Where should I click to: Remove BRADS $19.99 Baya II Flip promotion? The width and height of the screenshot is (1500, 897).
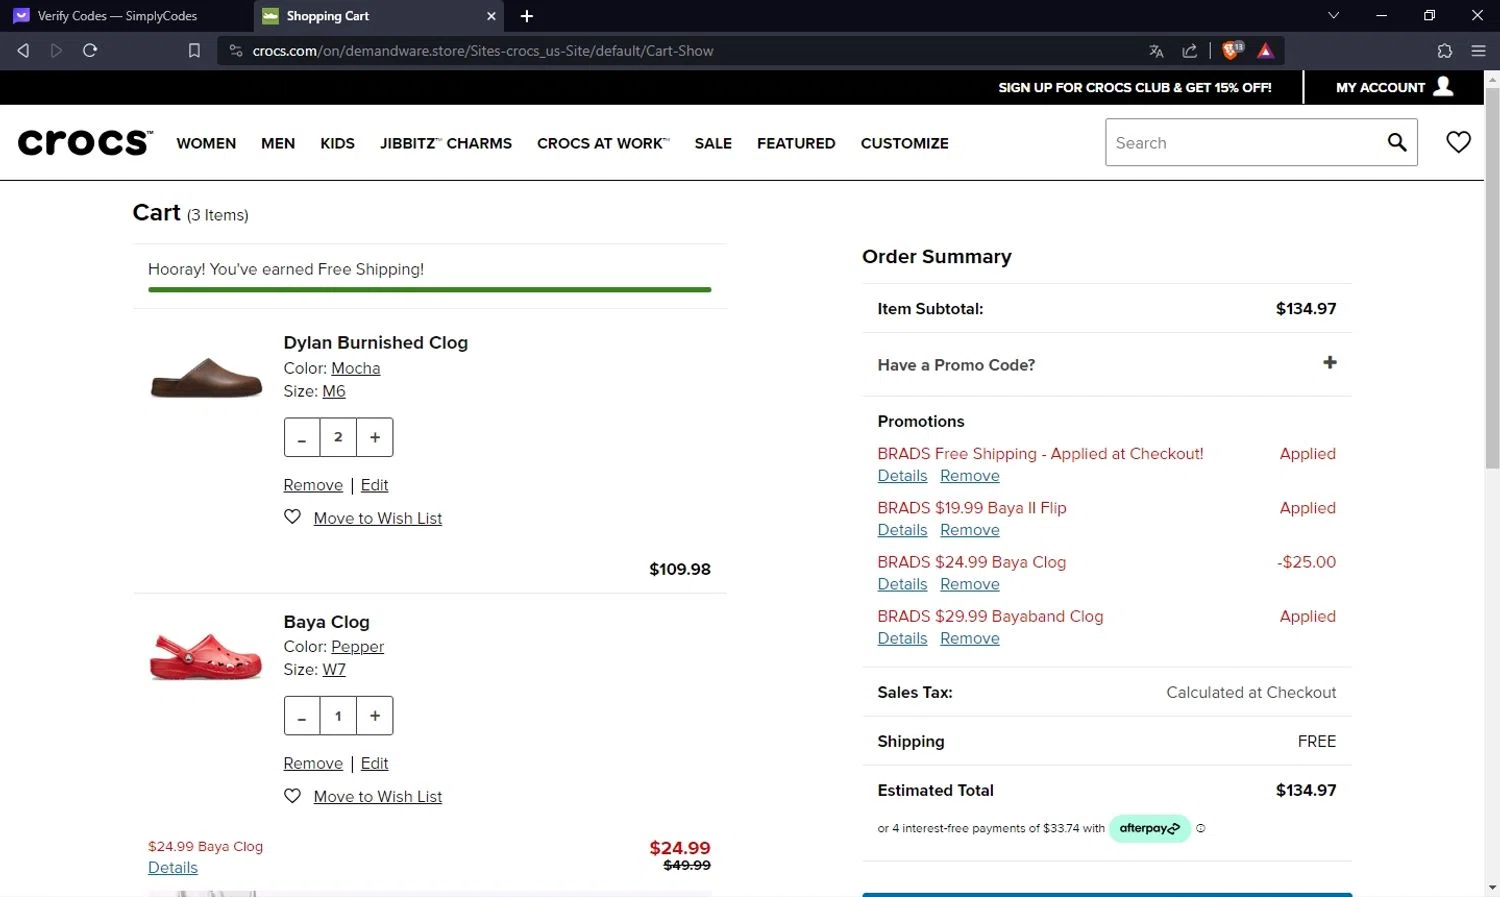(x=970, y=530)
